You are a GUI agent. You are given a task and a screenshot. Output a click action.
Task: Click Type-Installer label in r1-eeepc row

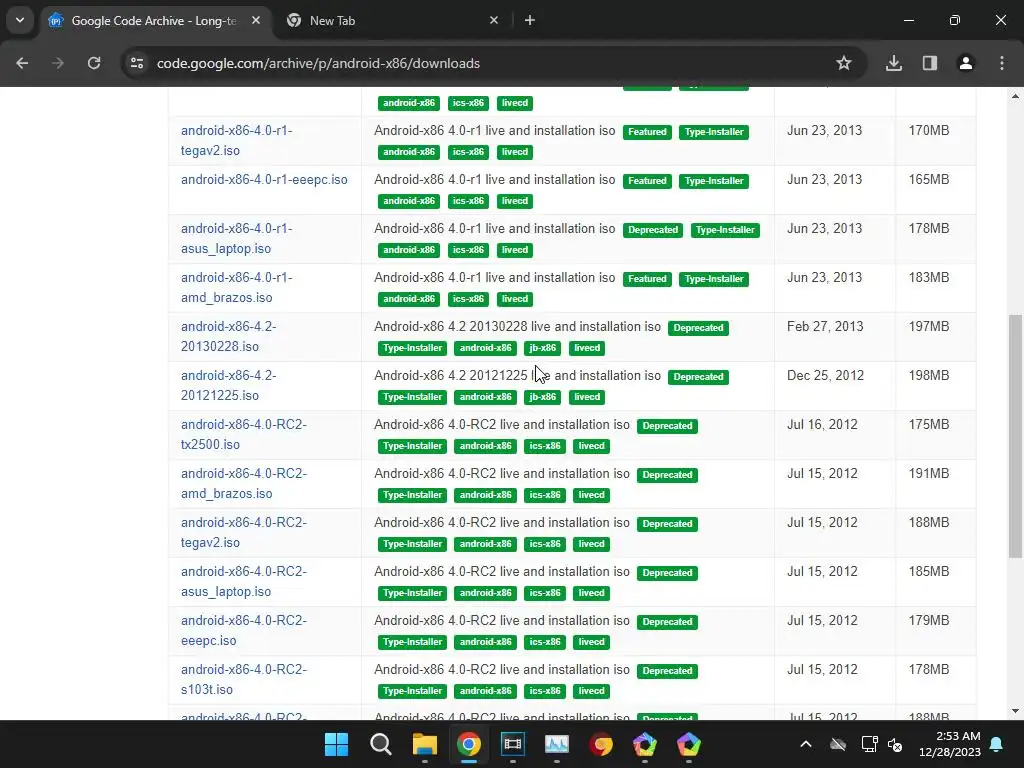[714, 181]
